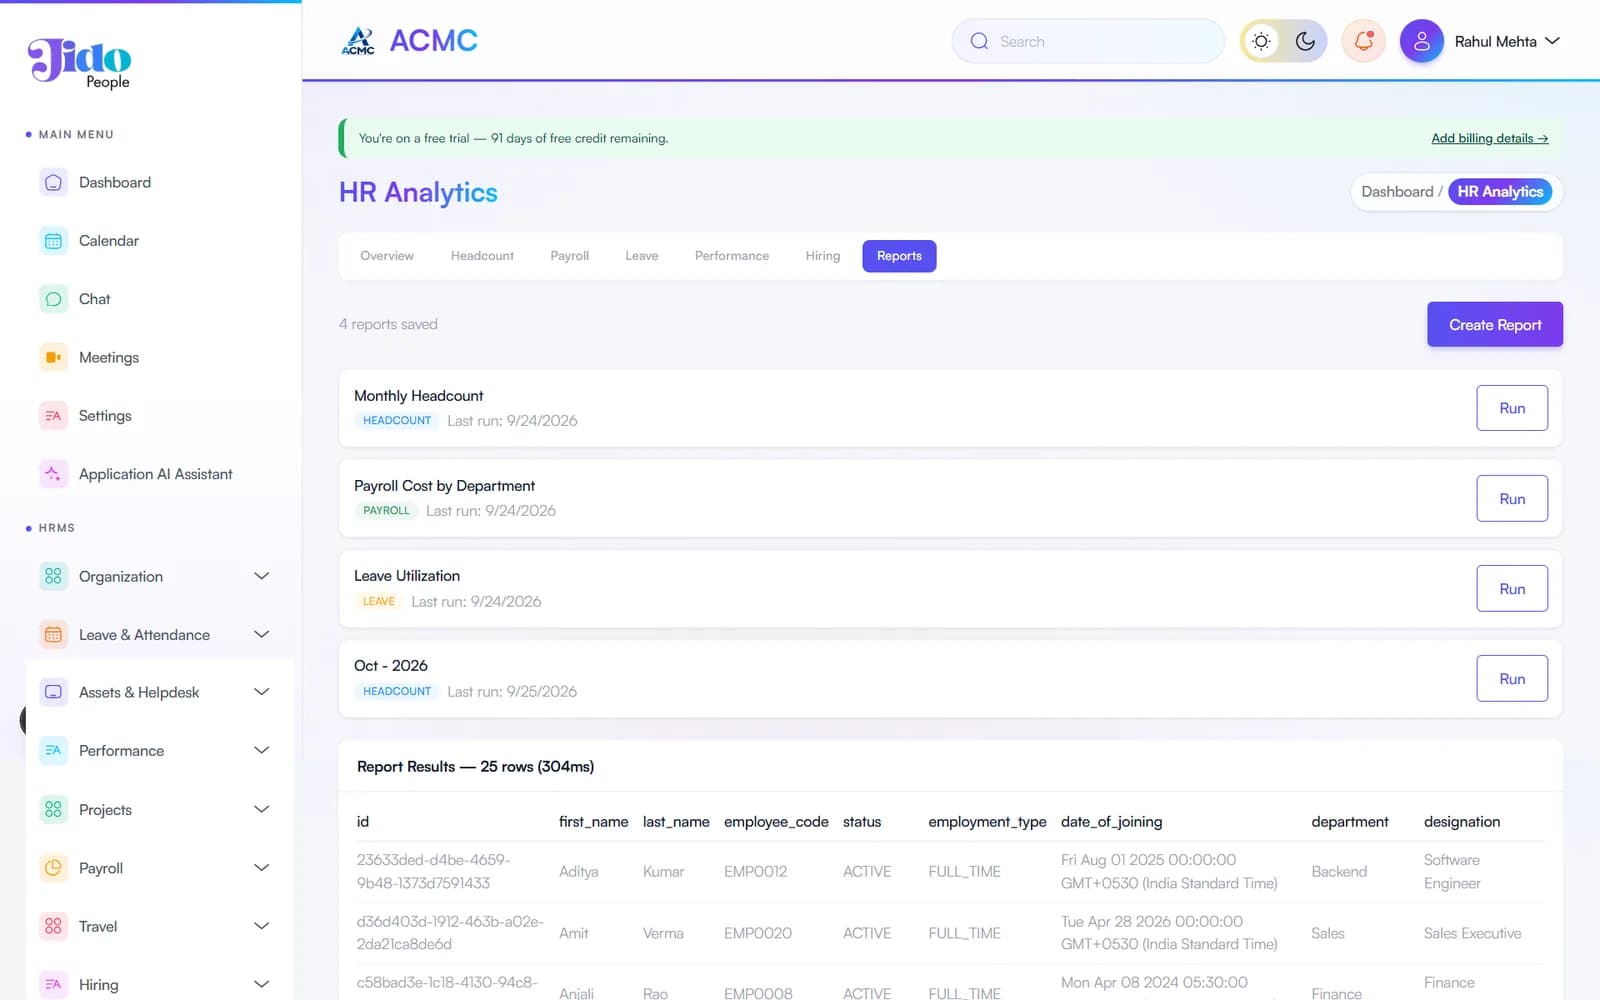1600x1000 pixels.
Task: Switch to the Overview tab
Action: point(387,256)
